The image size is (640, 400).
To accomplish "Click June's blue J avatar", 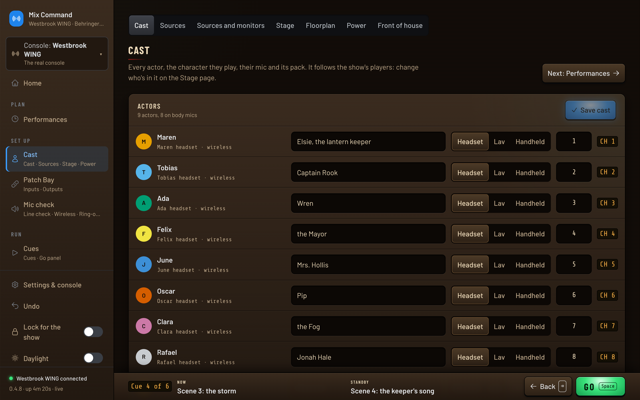I will coord(144,264).
